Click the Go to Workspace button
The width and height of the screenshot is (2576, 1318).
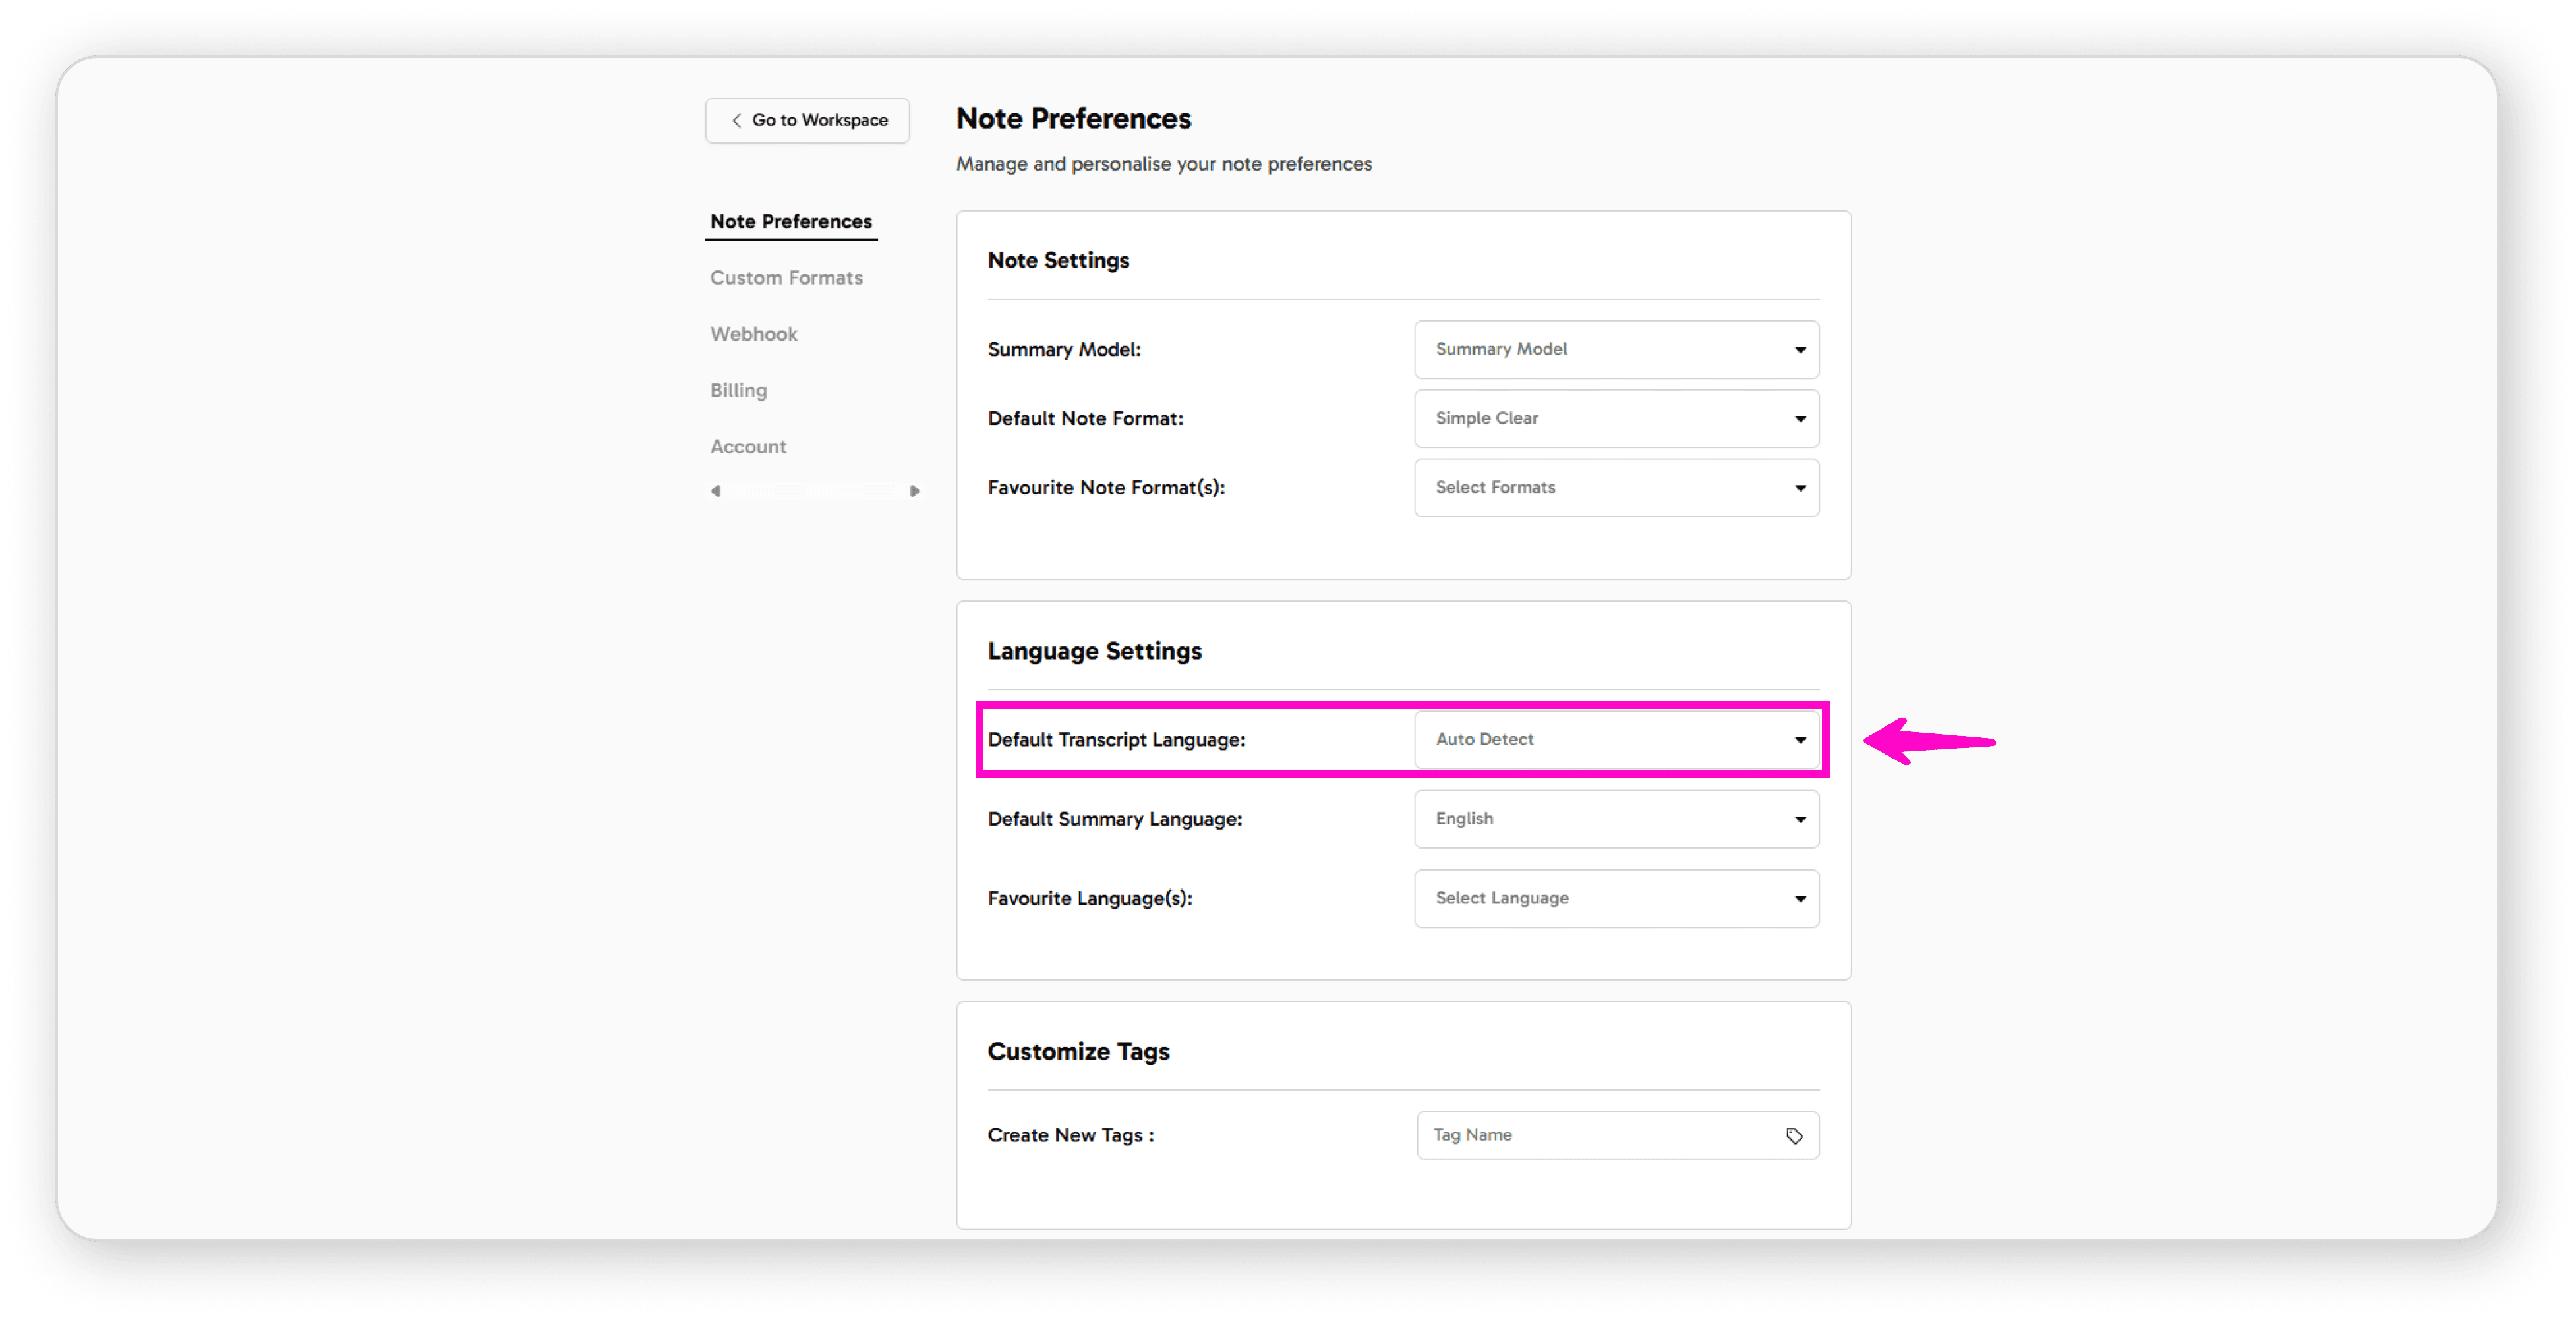click(x=807, y=120)
